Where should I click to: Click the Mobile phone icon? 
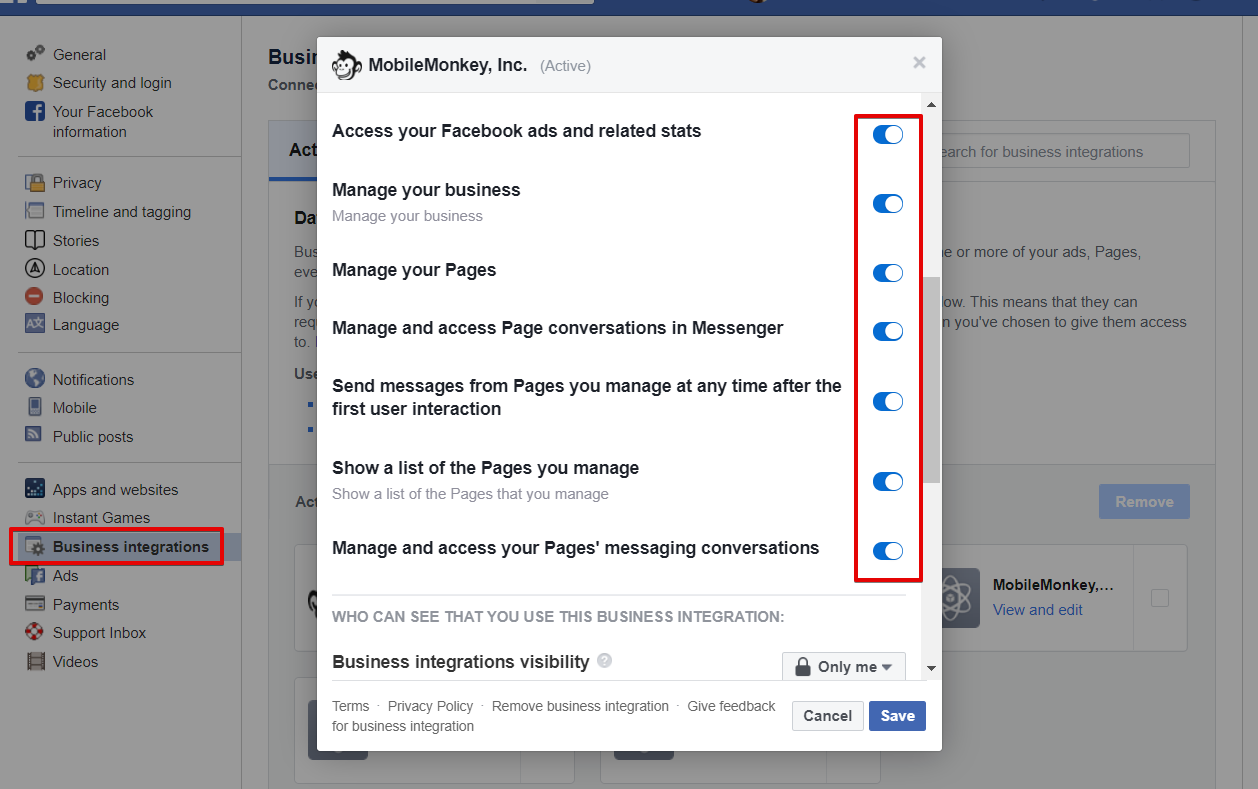[35, 407]
